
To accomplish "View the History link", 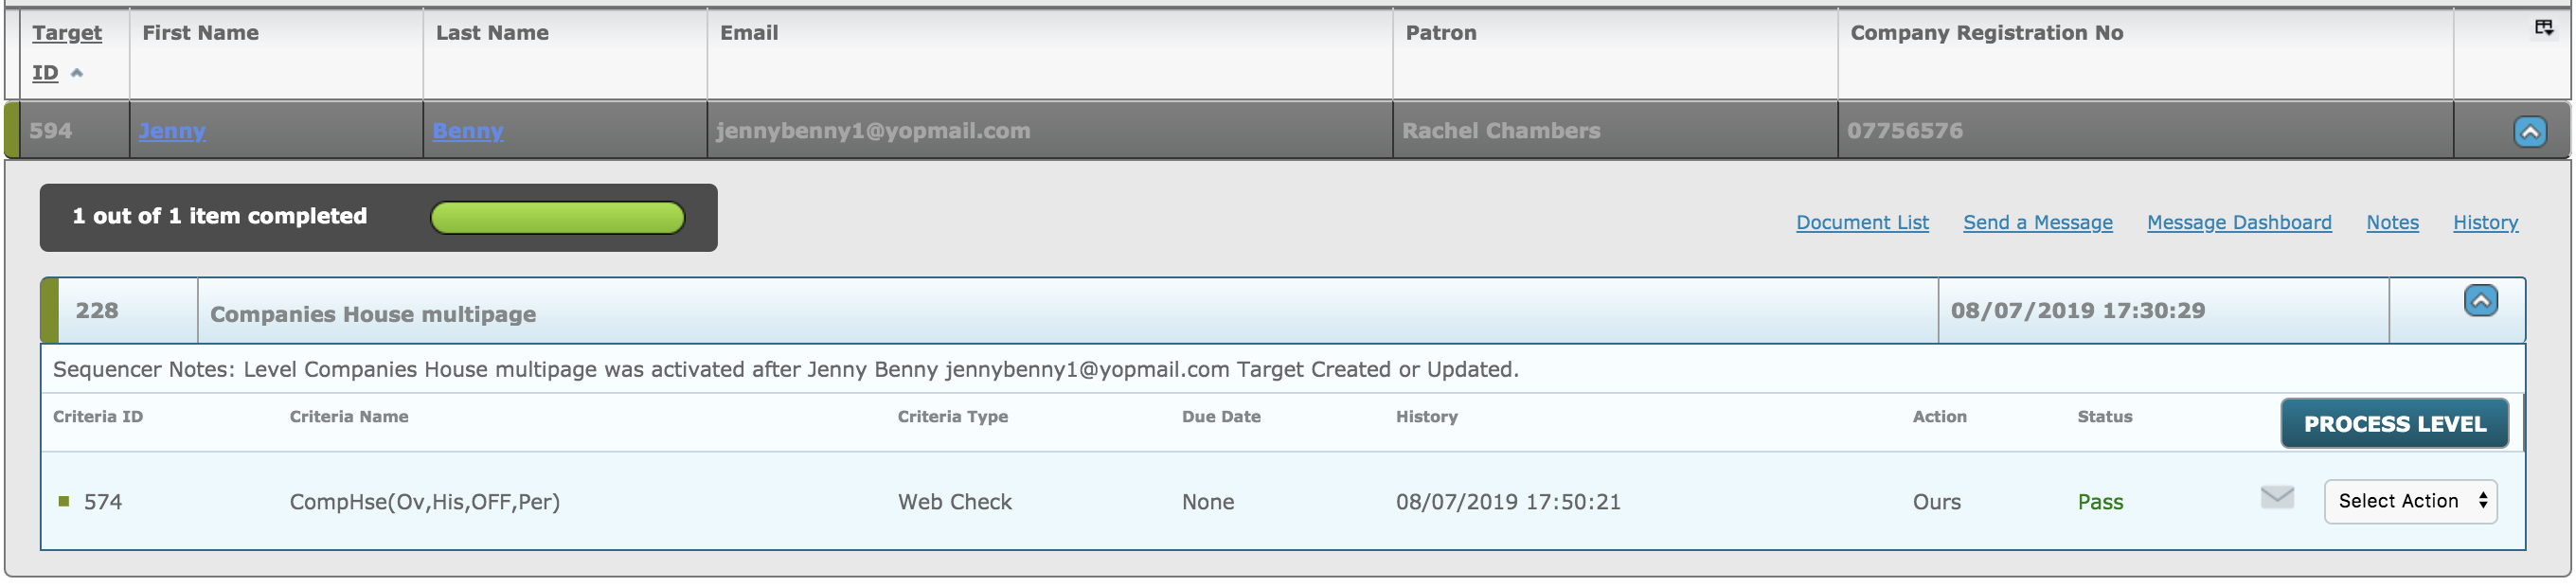I will pyautogui.click(x=2485, y=222).
